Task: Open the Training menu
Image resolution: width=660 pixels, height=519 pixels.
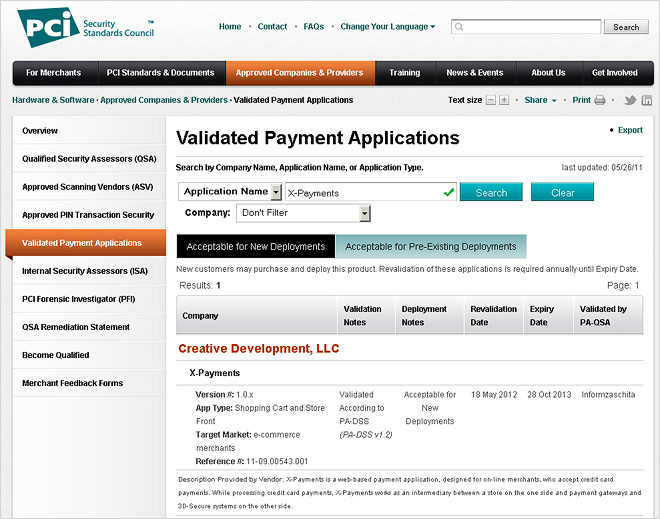Action: (405, 73)
